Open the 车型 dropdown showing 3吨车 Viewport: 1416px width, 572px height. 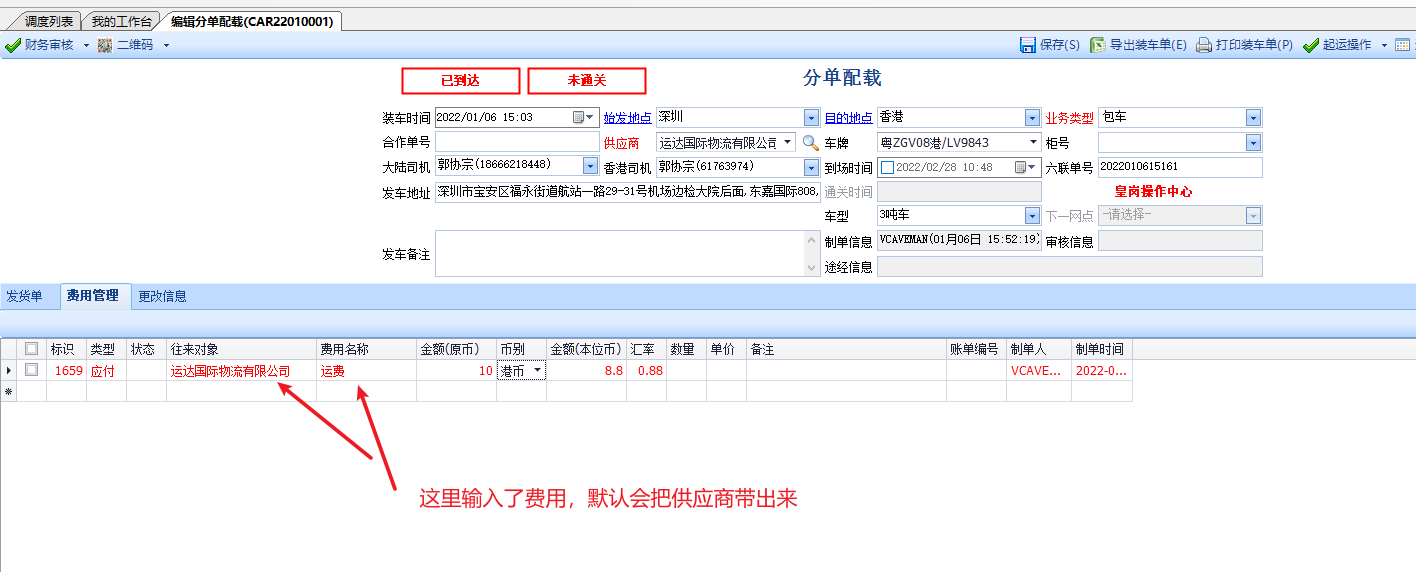click(x=1032, y=216)
